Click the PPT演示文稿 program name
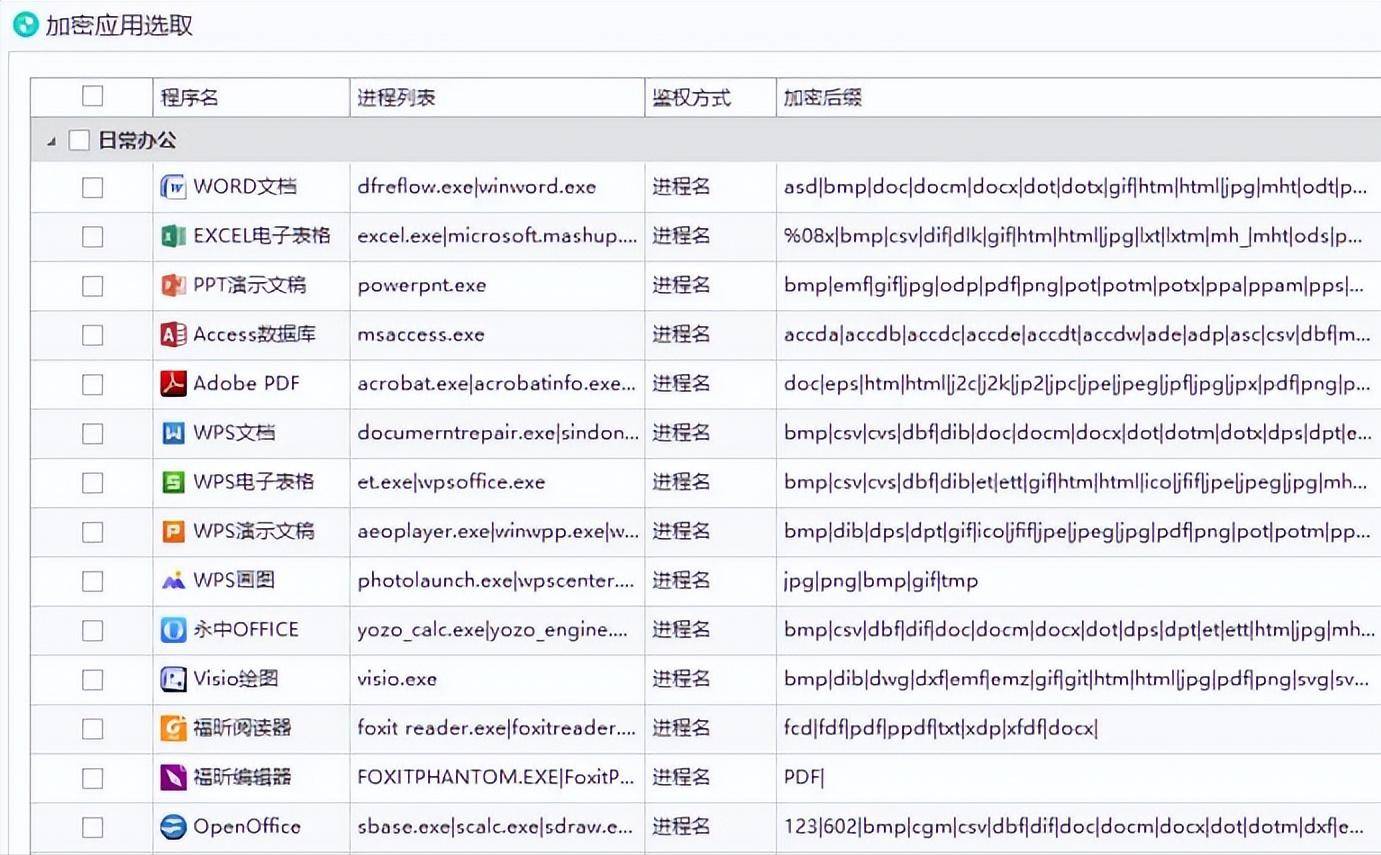 pos(250,285)
